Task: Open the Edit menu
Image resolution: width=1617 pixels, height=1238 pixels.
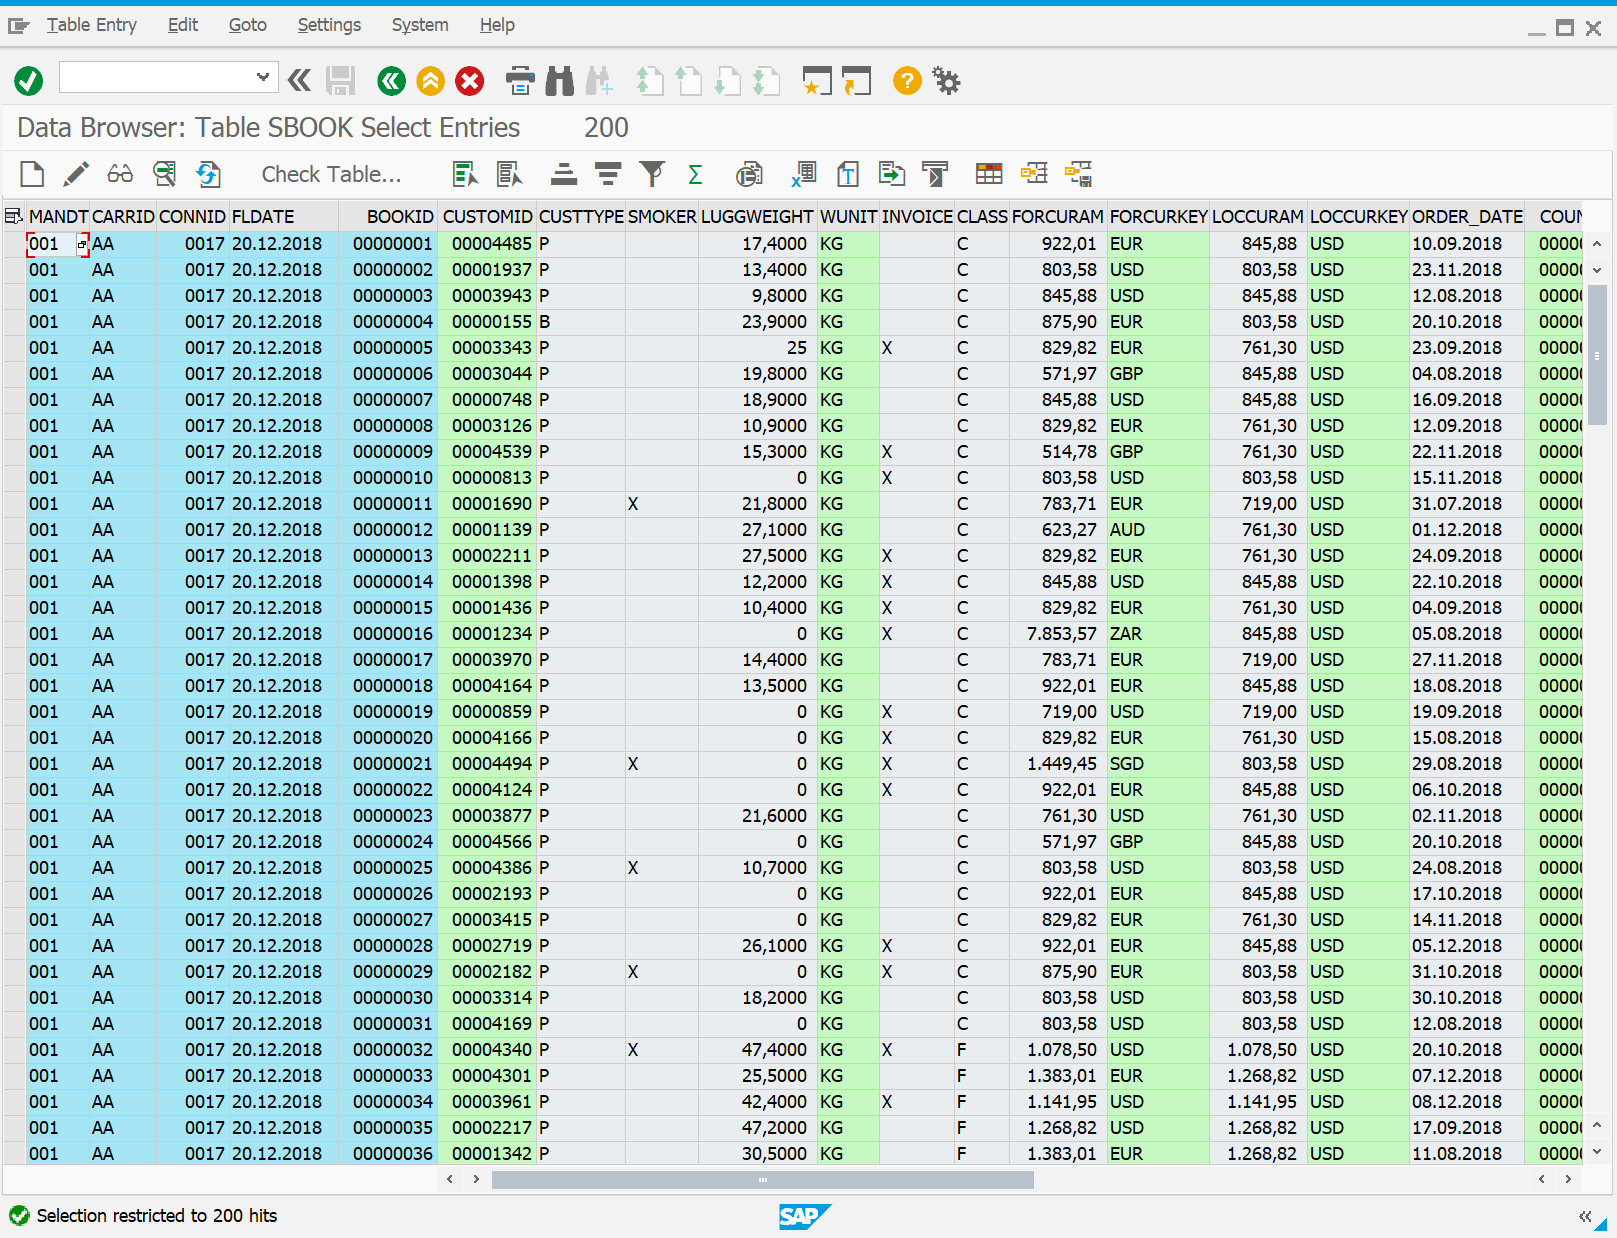Action: [x=183, y=25]
